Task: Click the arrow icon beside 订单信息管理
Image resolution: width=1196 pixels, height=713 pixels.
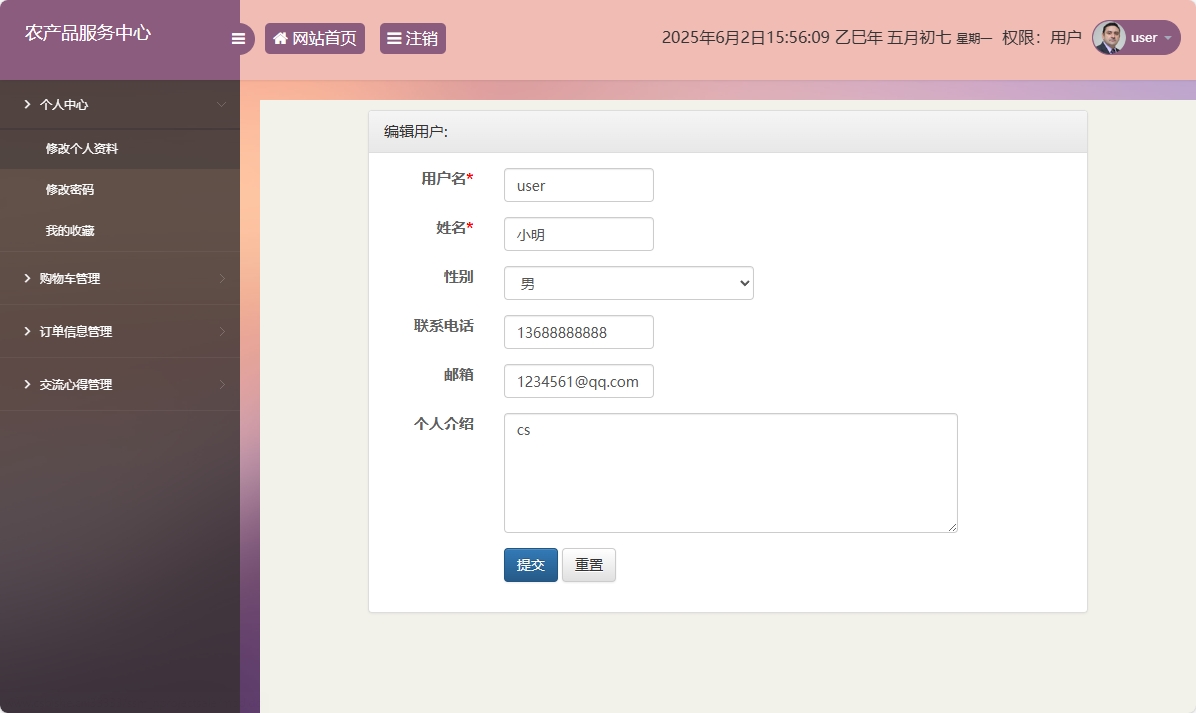Action: tap(224, 331)
